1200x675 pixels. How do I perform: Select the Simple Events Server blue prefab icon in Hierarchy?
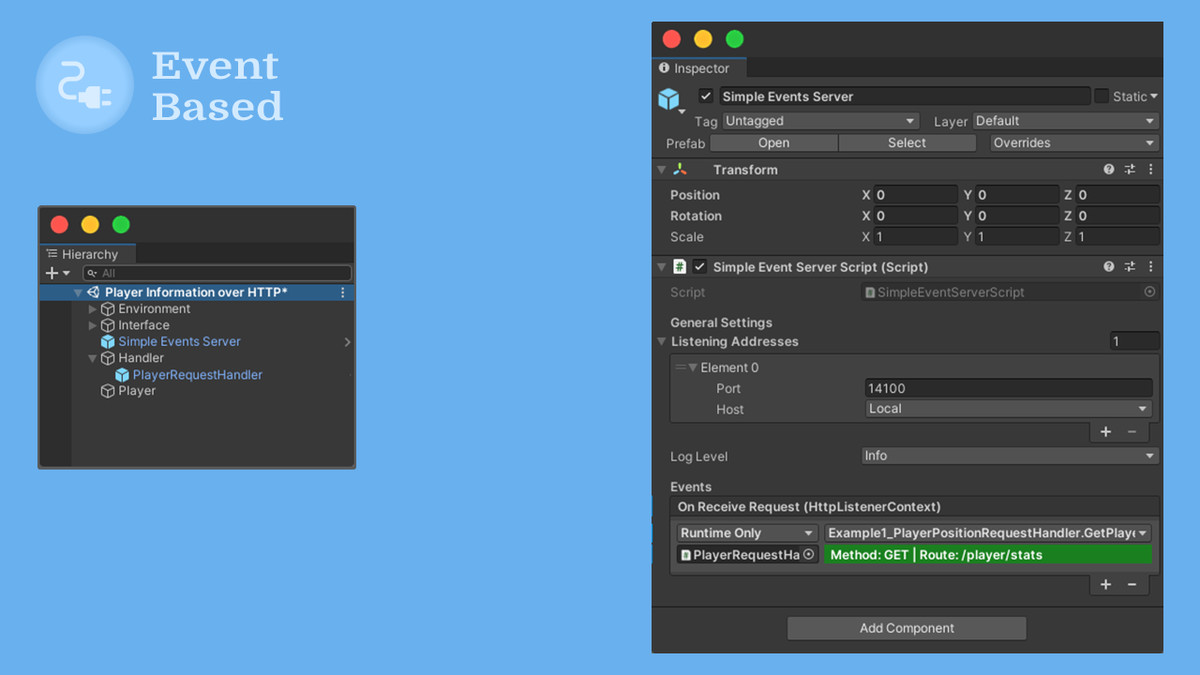pyautogui.click(x=108, y=342)
